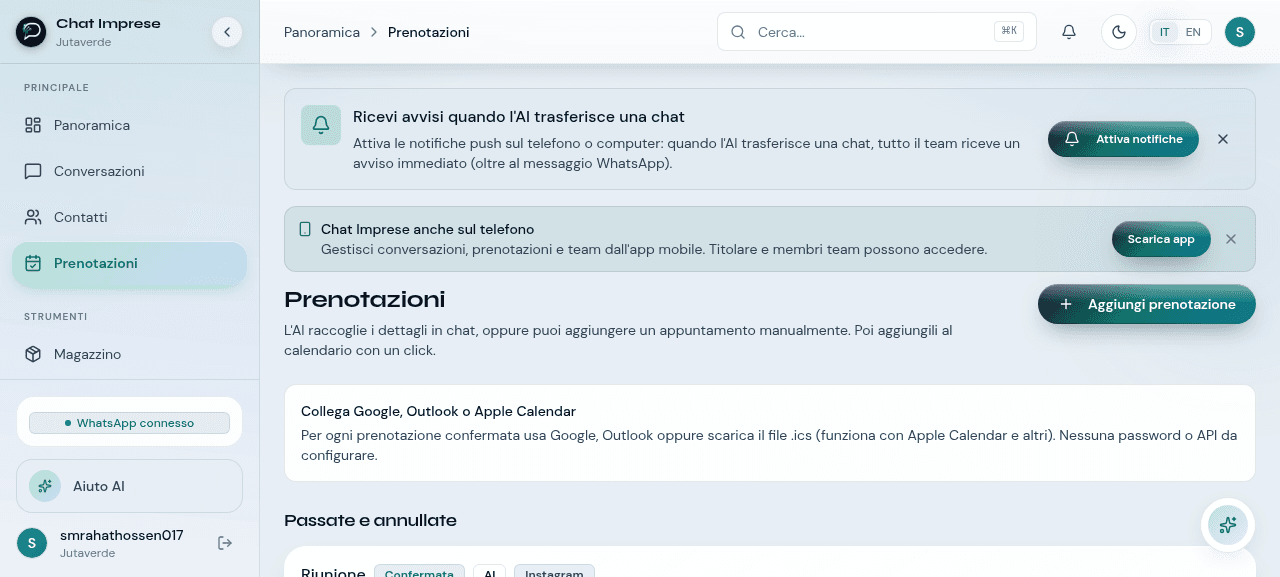This screenshot has height=577, width=1280.
Task: Click the Aggiungi prenotazione button
Action: coord(1147,304)
